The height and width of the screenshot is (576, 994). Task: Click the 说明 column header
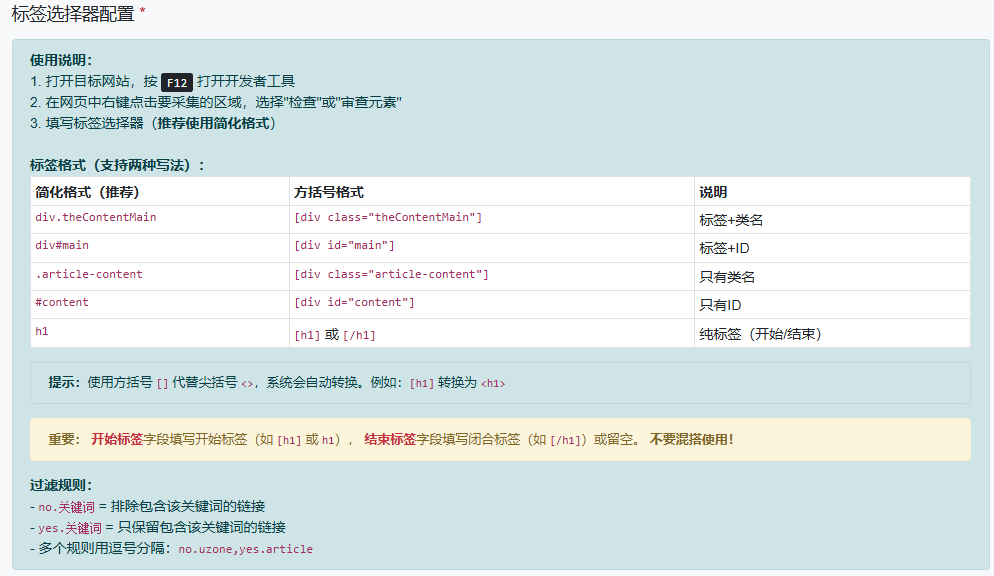(713, 192)
